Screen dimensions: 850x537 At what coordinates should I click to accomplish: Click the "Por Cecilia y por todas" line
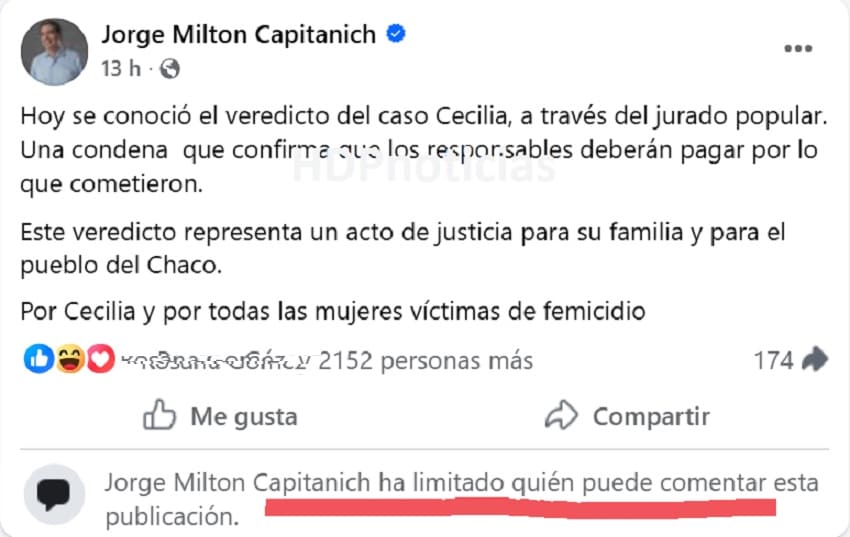tap(333, 311)
